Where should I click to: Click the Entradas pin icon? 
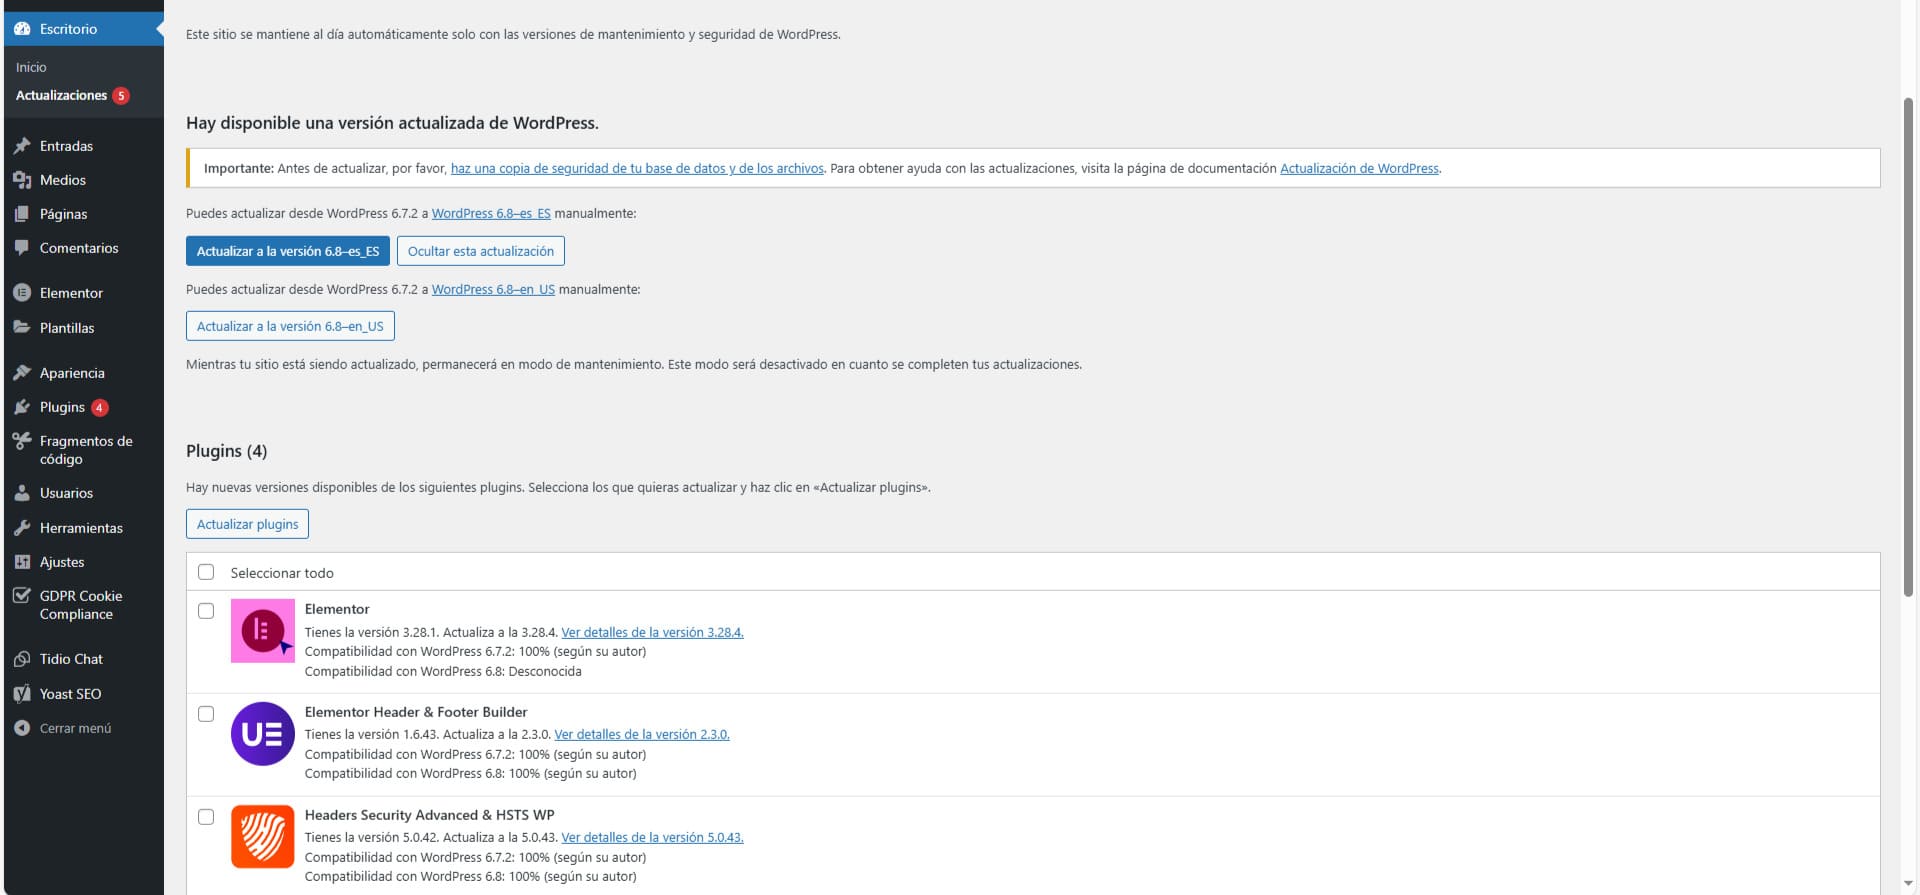(x=22, y=146)
